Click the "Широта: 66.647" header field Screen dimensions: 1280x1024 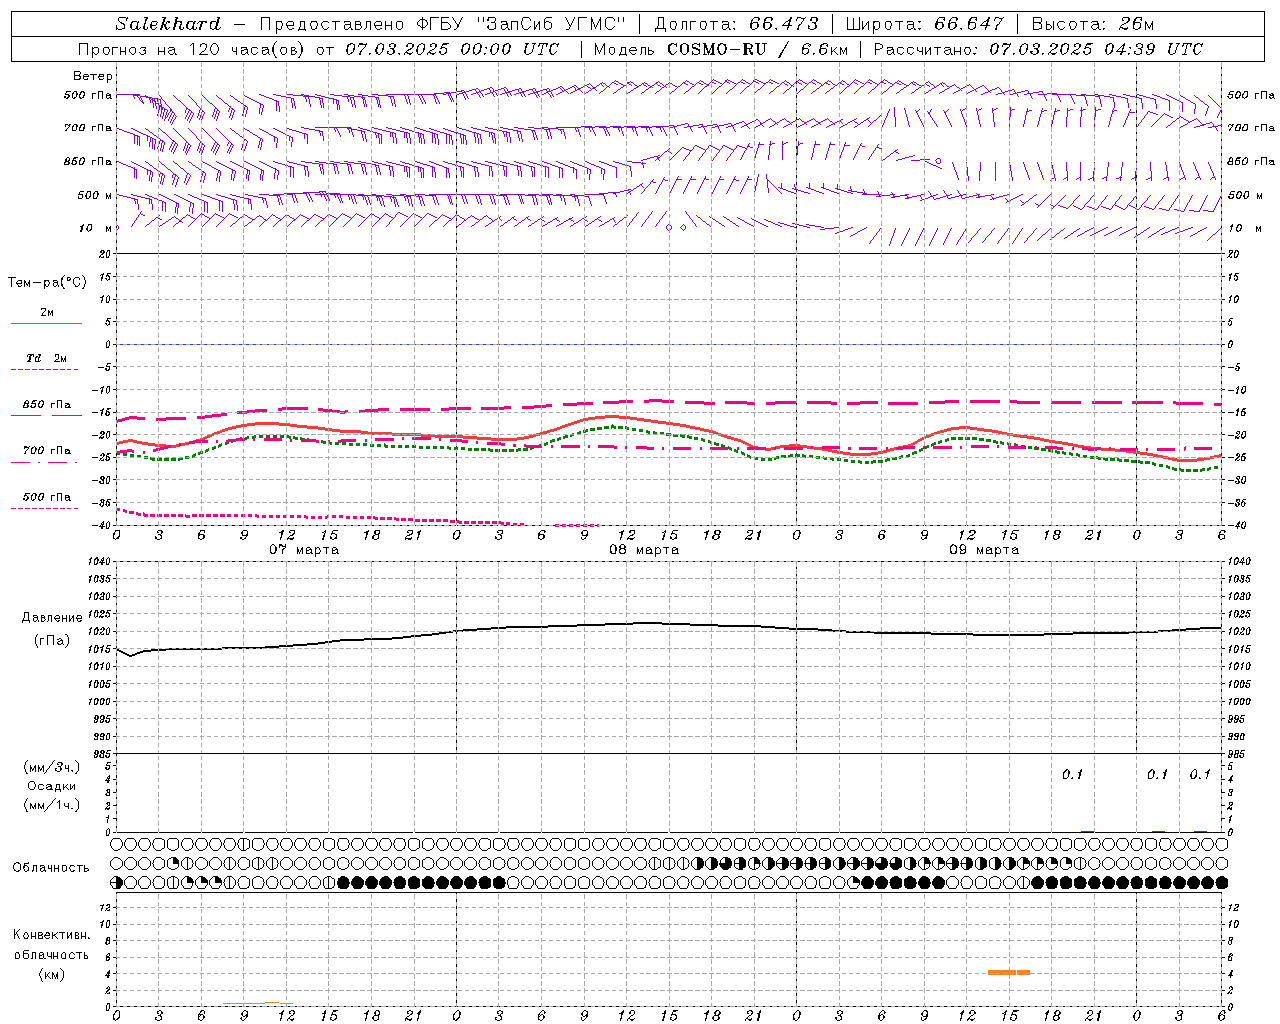[924, 24]
